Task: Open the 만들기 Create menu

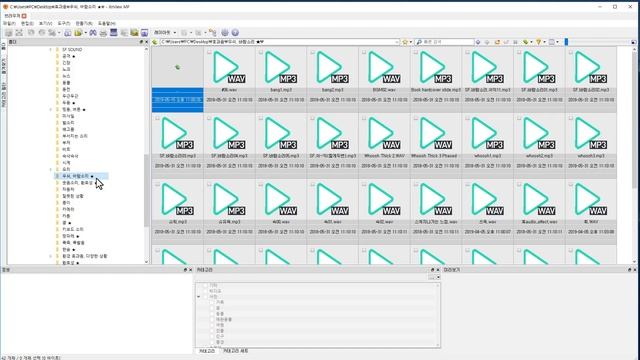Action: [x=84, y=24]
